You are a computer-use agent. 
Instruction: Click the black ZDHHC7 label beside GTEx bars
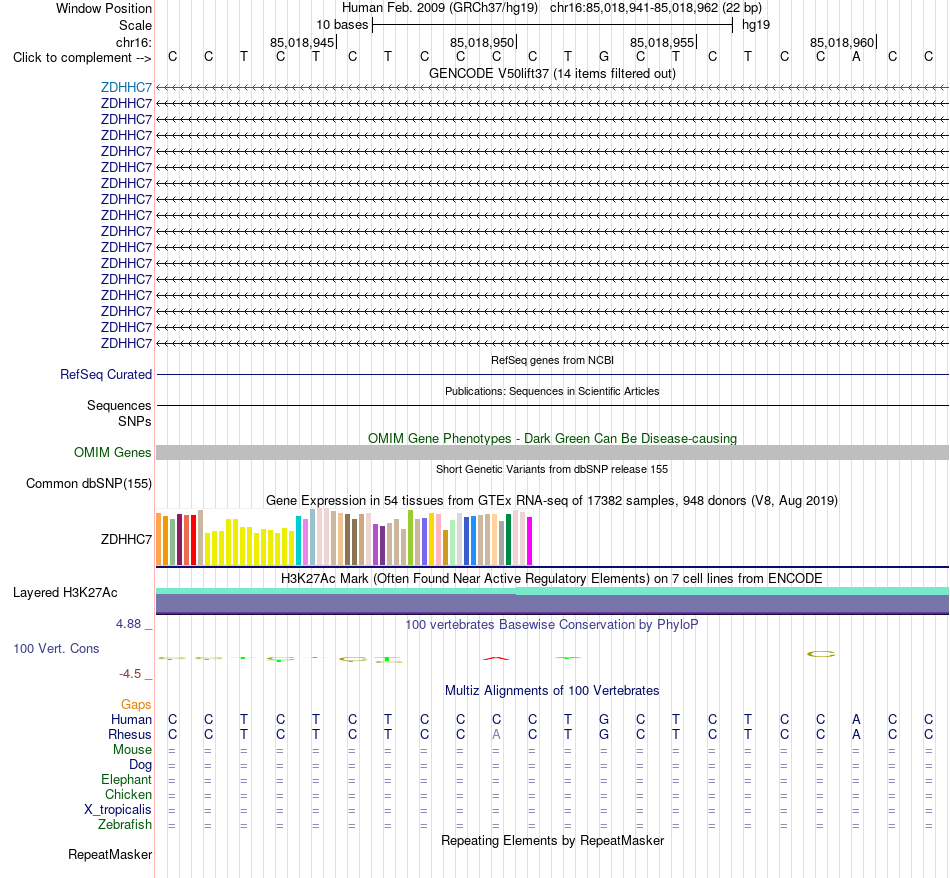point(126,539)
